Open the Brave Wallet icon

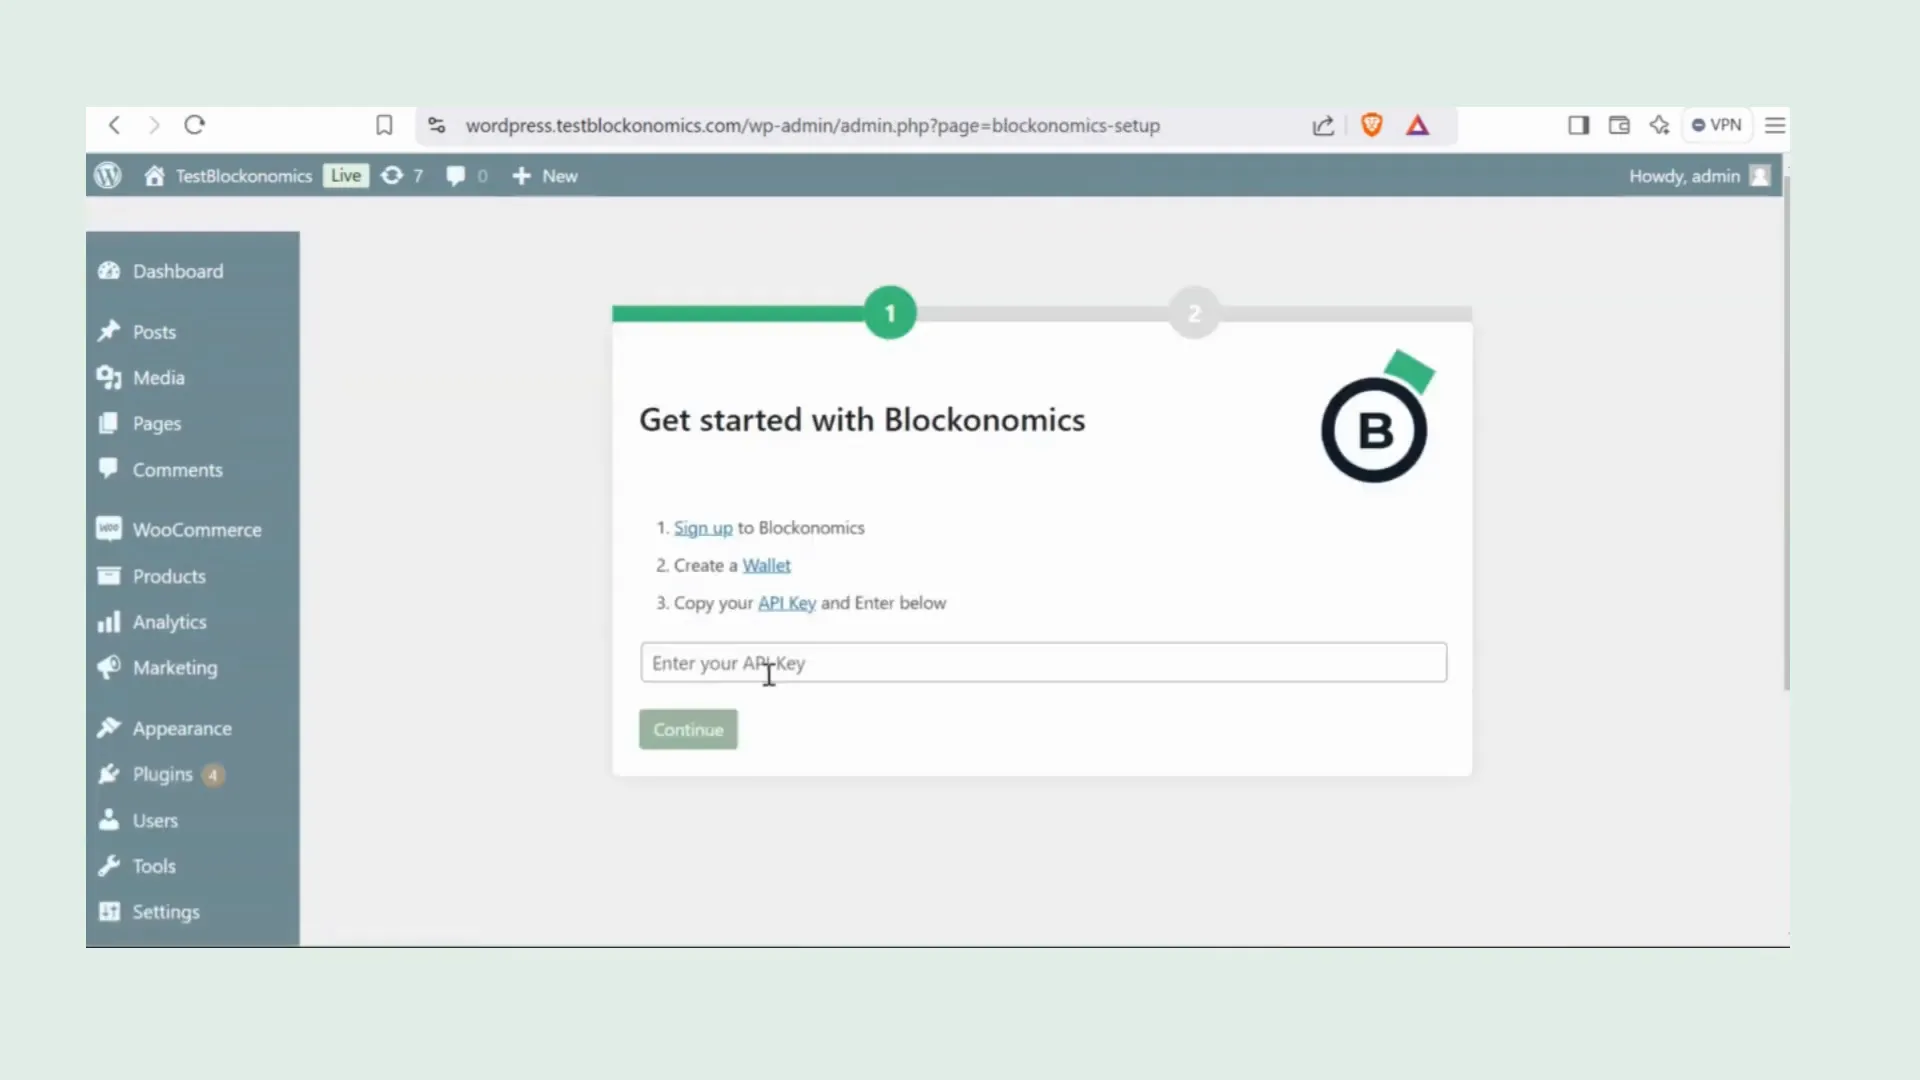point(1619,125)
